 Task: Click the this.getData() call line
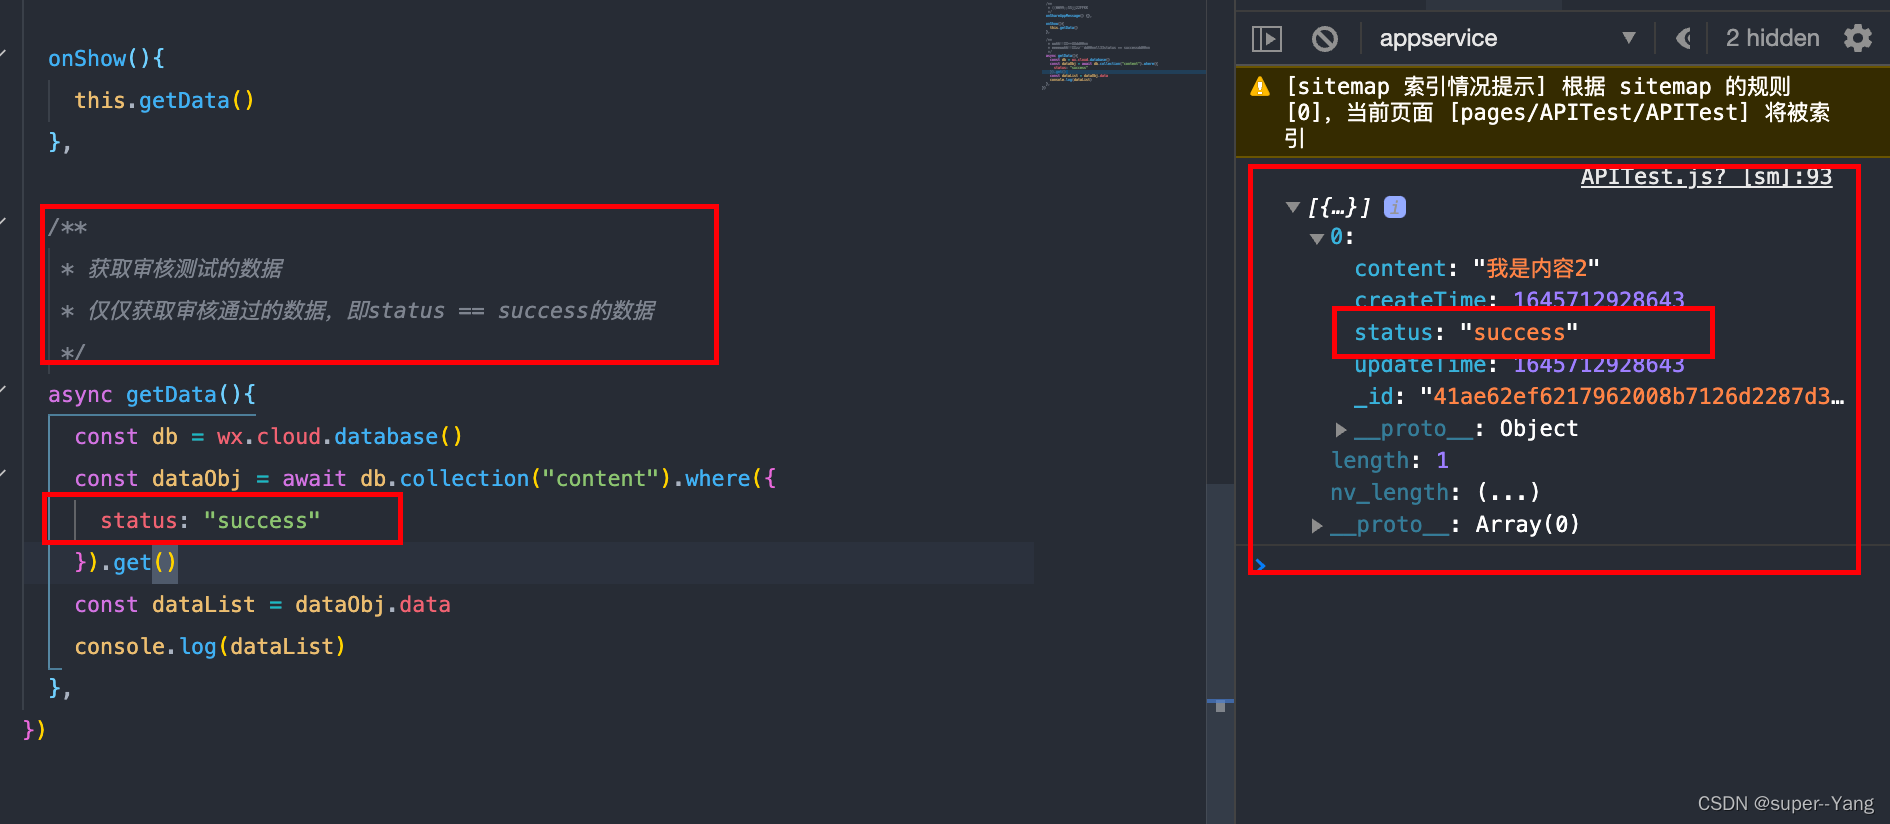click(164, 100)
